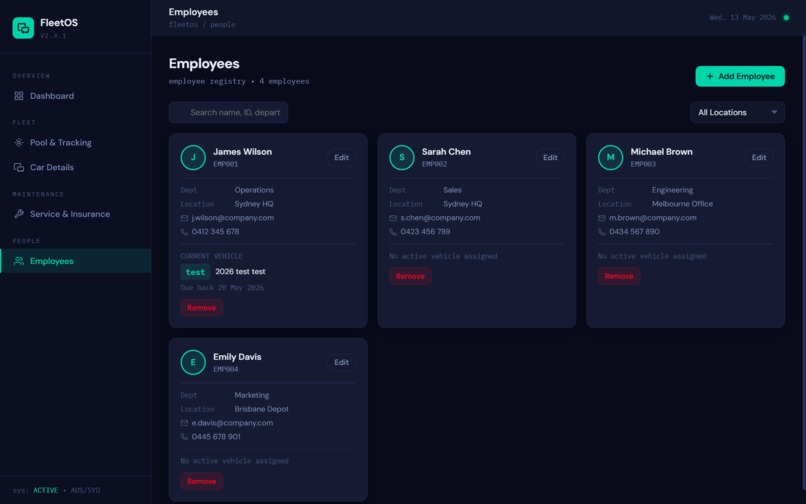Click the version label v2.4.1

pos(53,35)
